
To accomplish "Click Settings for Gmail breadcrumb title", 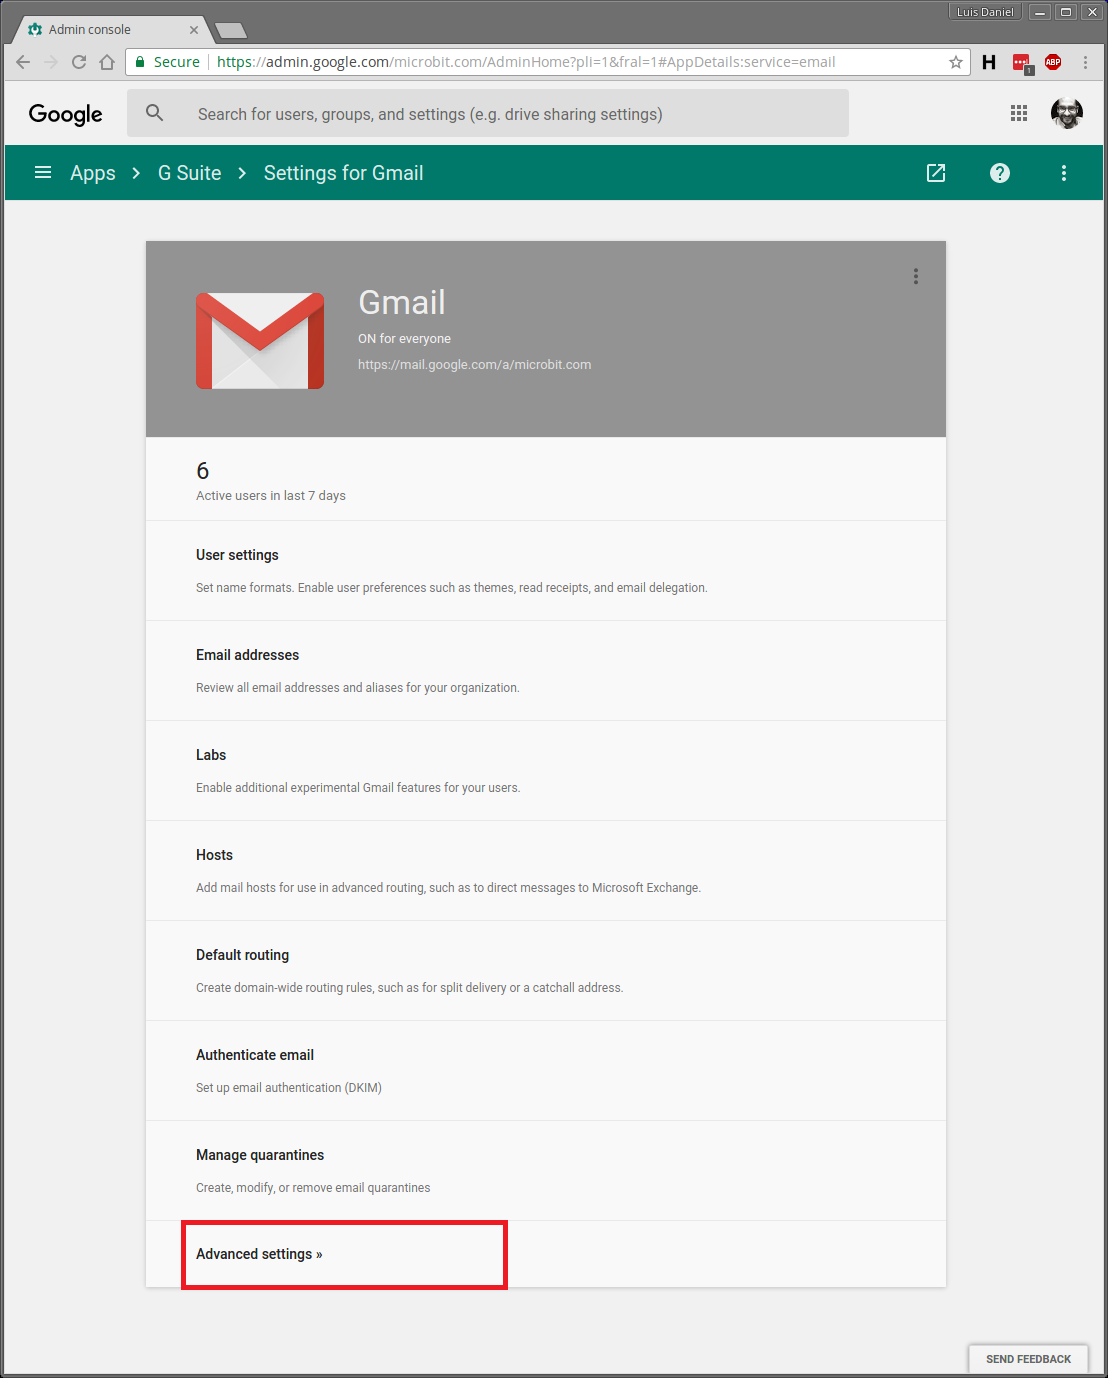I will (344, 173).
